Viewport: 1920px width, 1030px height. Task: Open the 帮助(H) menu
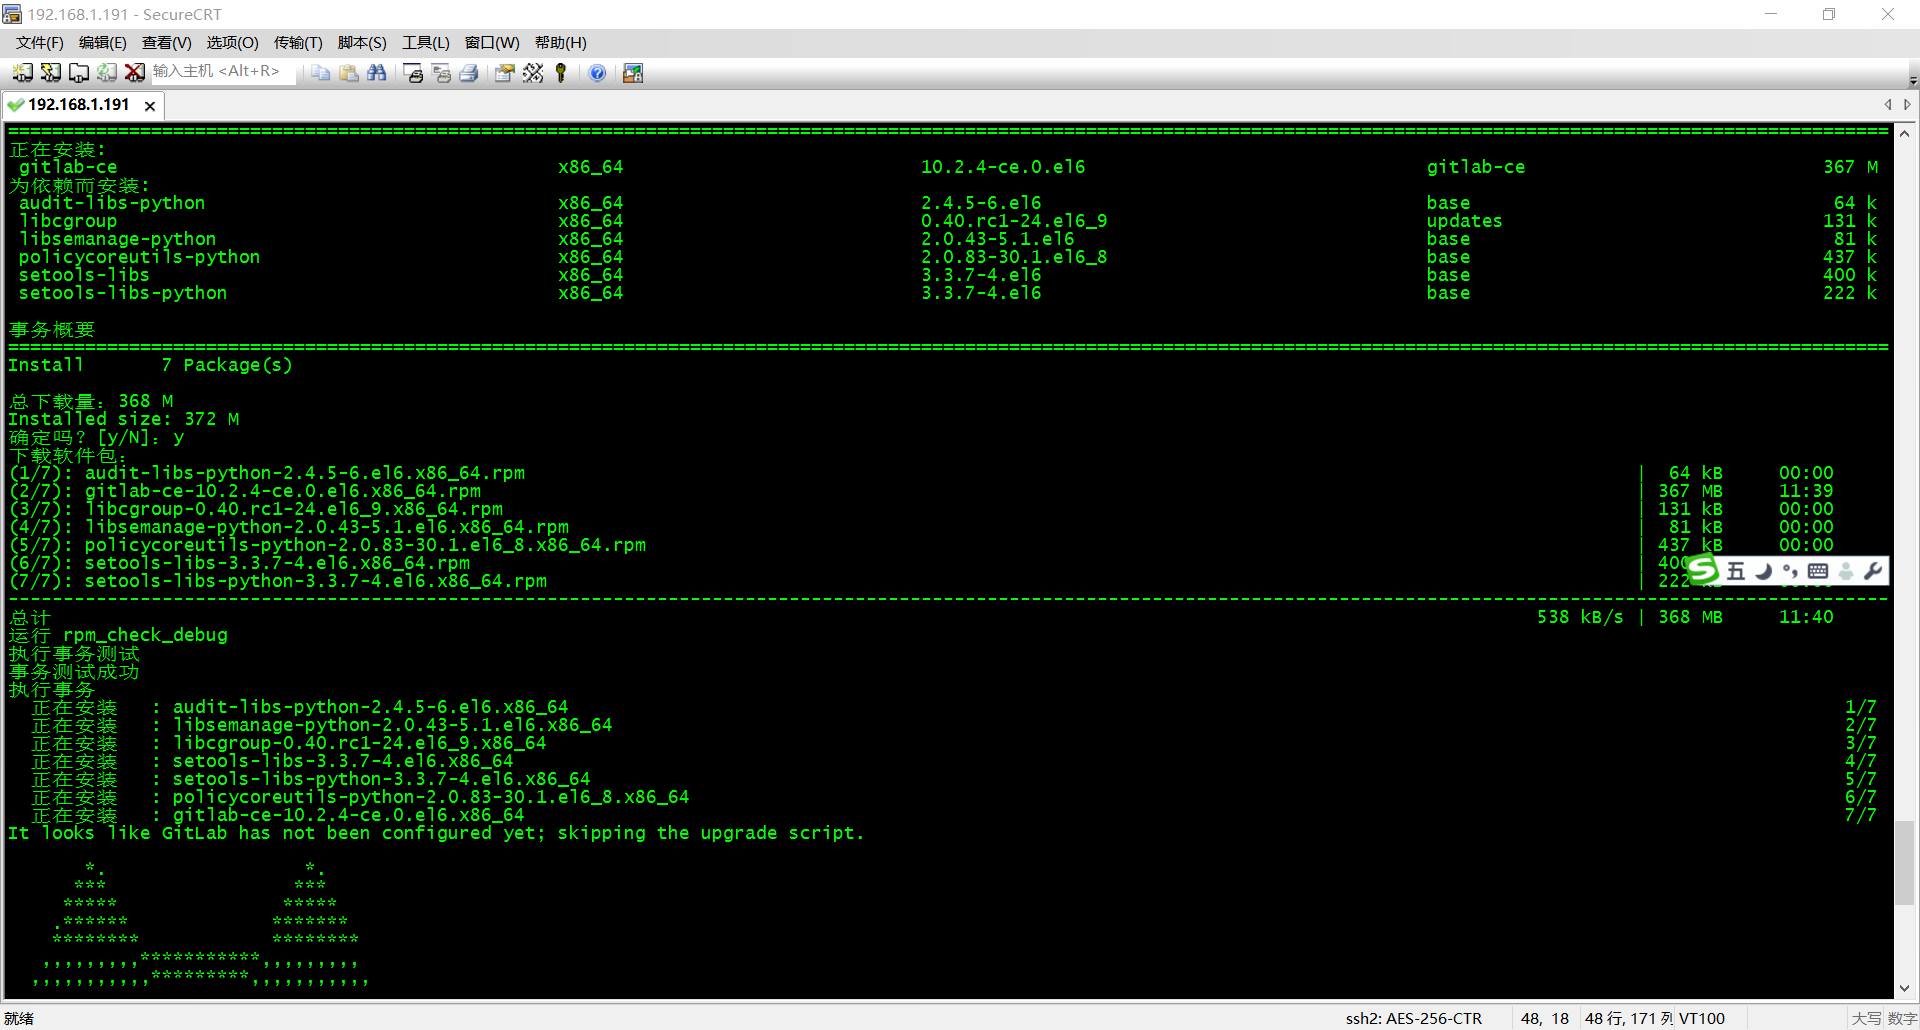[560, 42]
